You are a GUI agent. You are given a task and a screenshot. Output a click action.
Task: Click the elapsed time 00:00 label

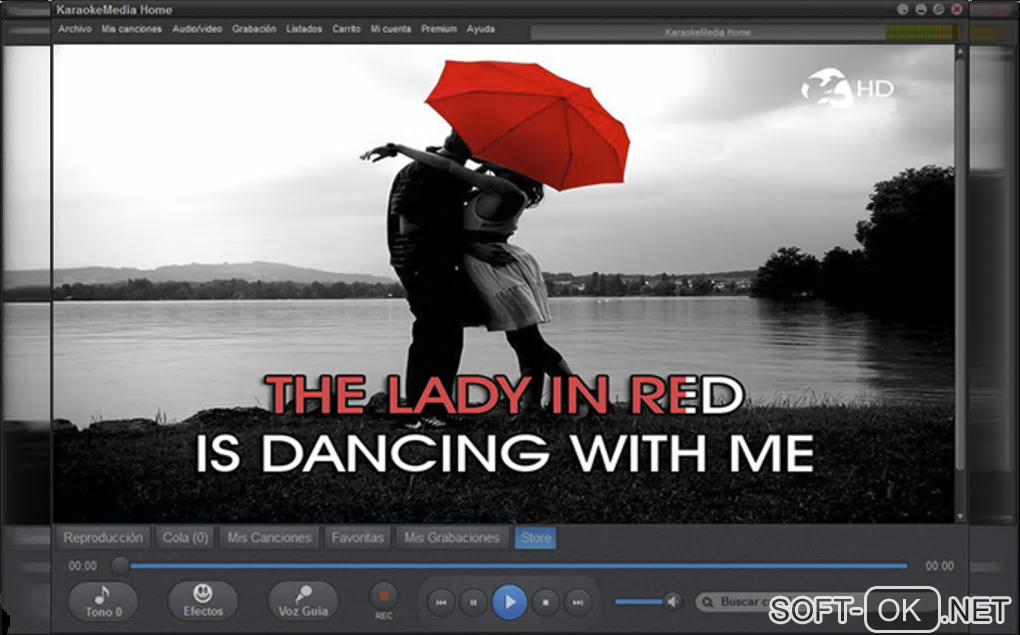(x=83, y=566)
